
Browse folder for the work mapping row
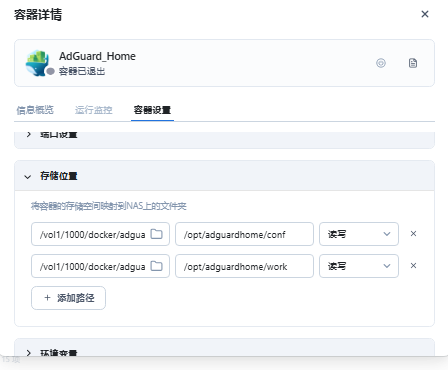coord(156,266)
